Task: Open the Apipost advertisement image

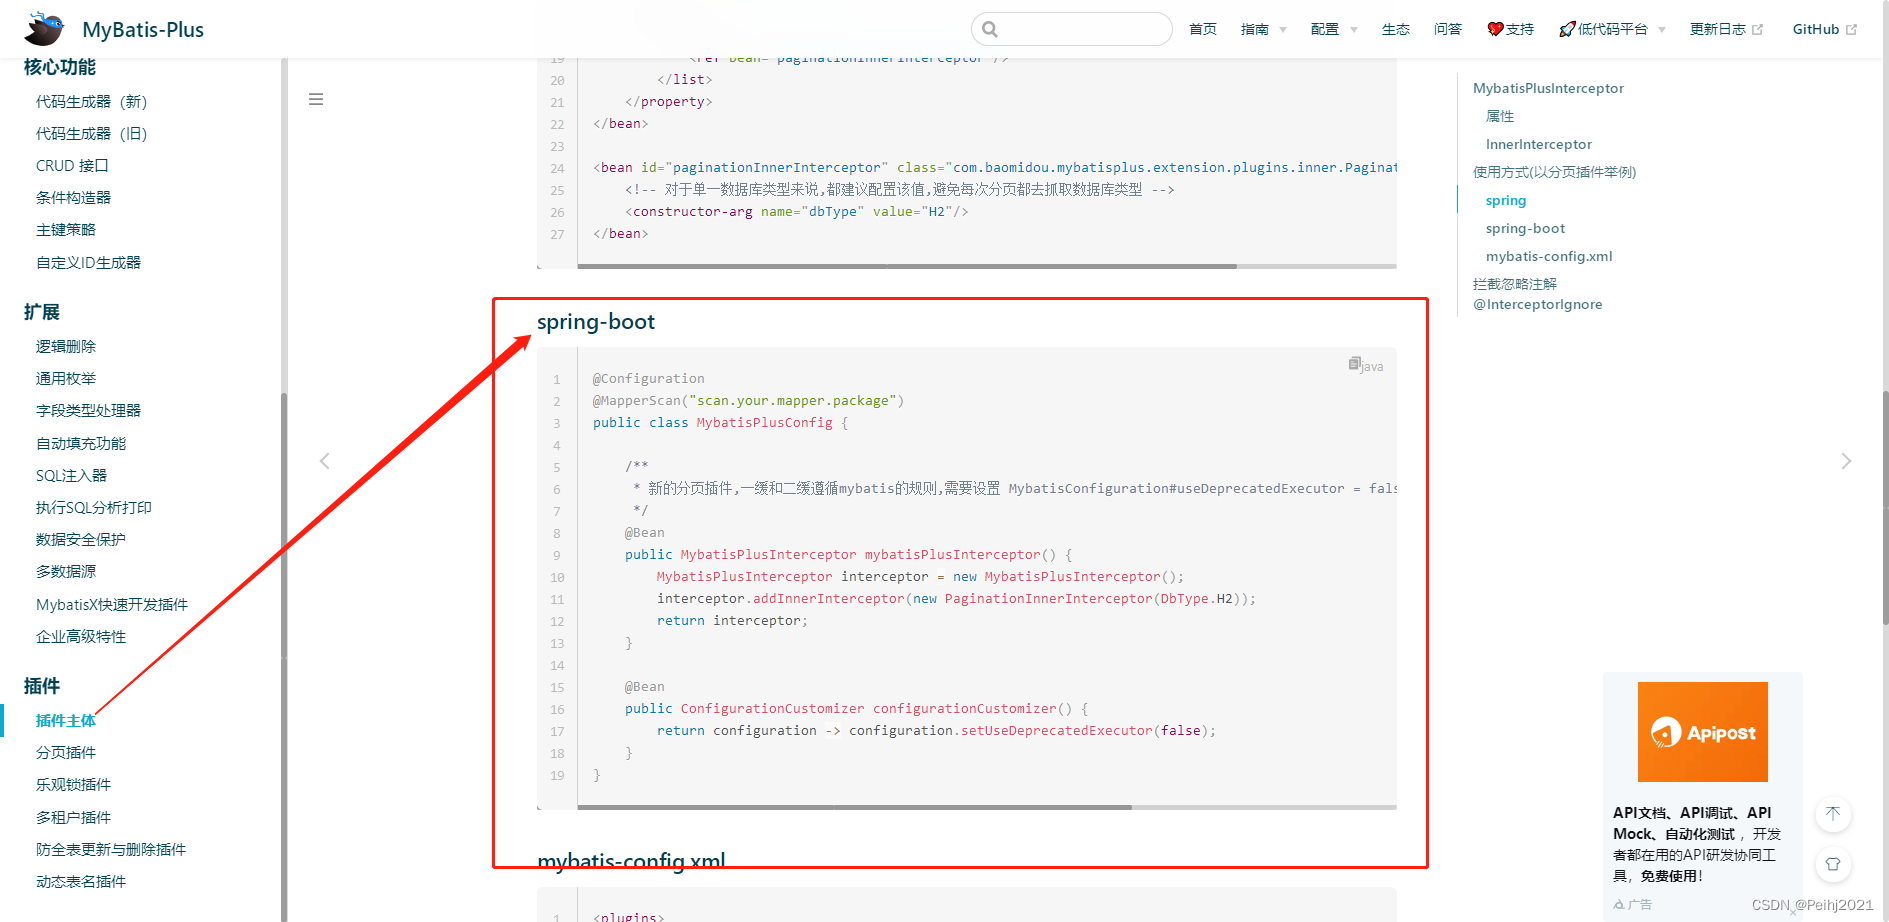Action: click(1702, 732)
